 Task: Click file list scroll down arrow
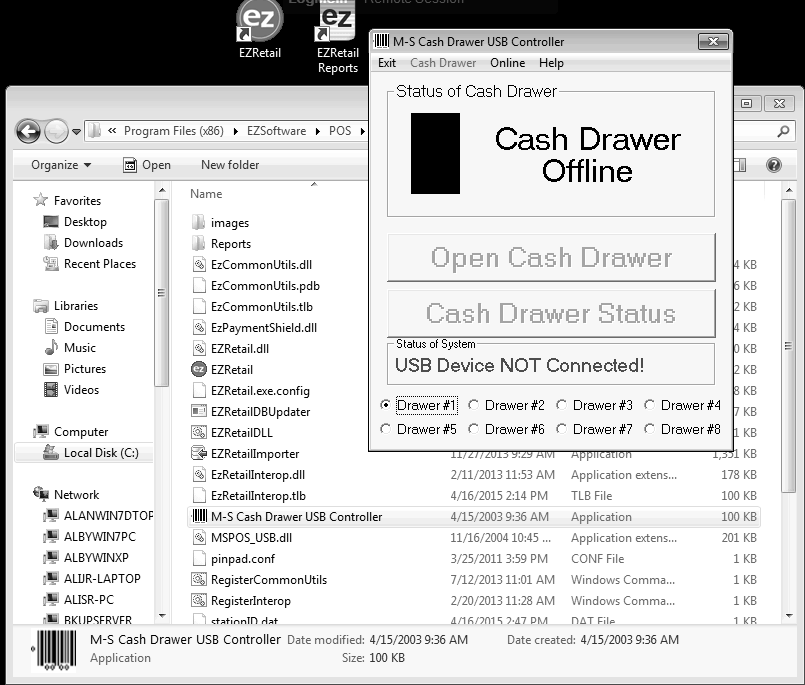point(789,615)
